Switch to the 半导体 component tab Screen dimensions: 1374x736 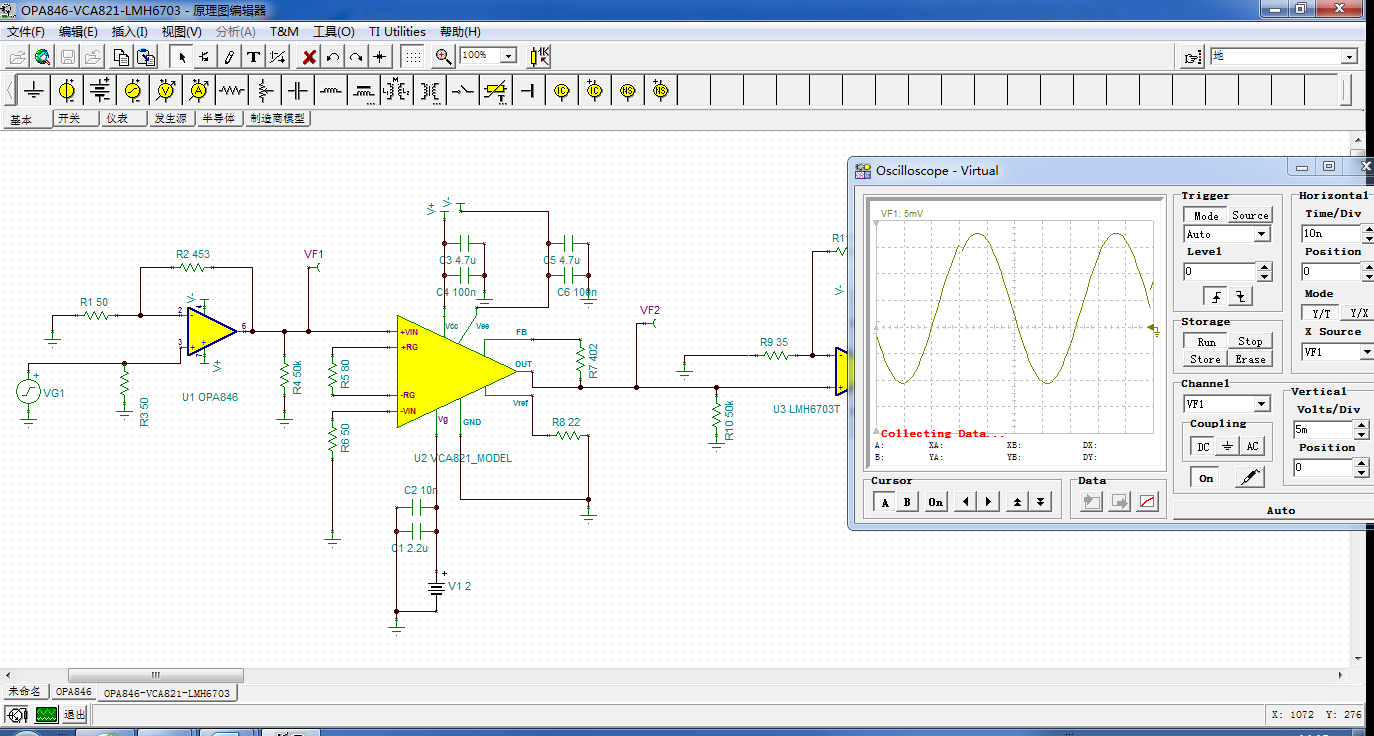point(219,118)
